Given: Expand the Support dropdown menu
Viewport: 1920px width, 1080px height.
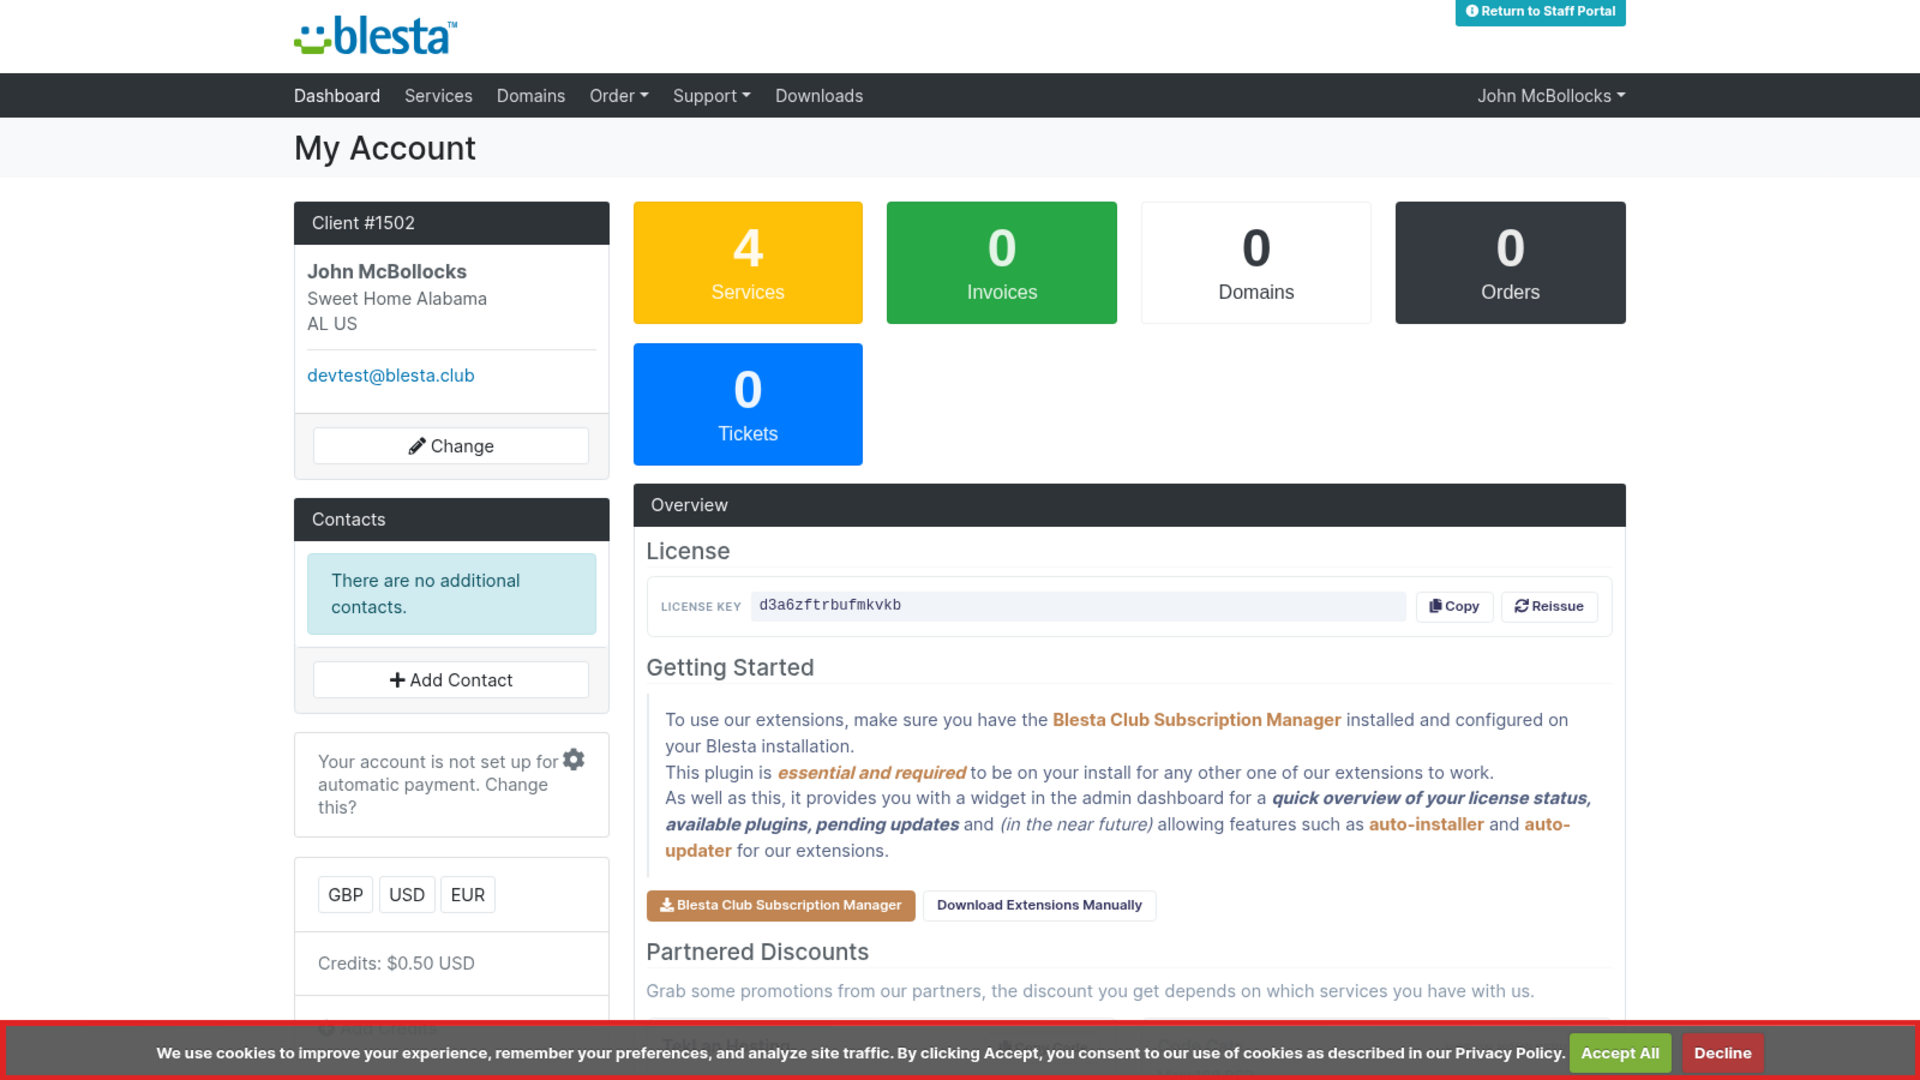Looking at the screenshot, I should [712, 96].
